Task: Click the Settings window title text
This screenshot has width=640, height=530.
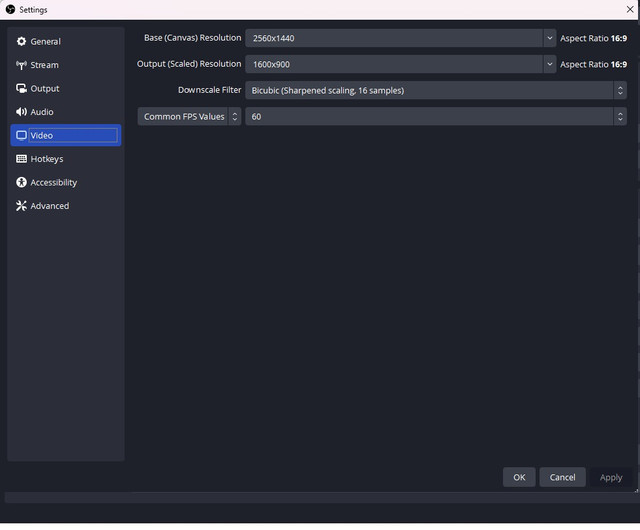Action: [33, 9]
